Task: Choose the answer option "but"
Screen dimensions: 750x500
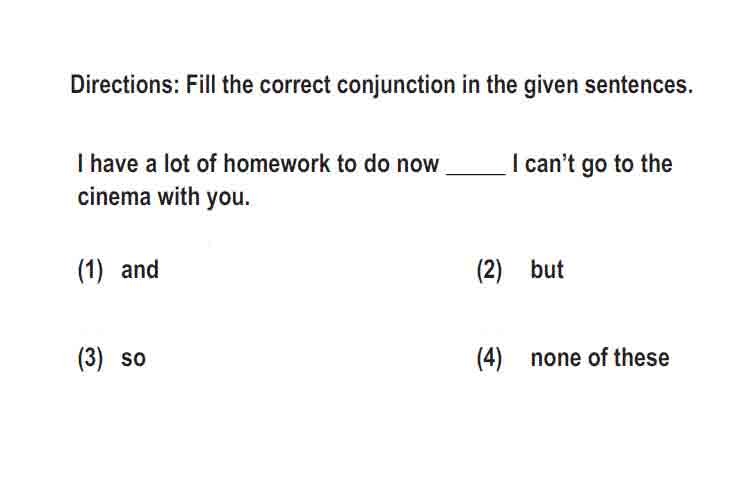Action: click(x=547, y=269)
